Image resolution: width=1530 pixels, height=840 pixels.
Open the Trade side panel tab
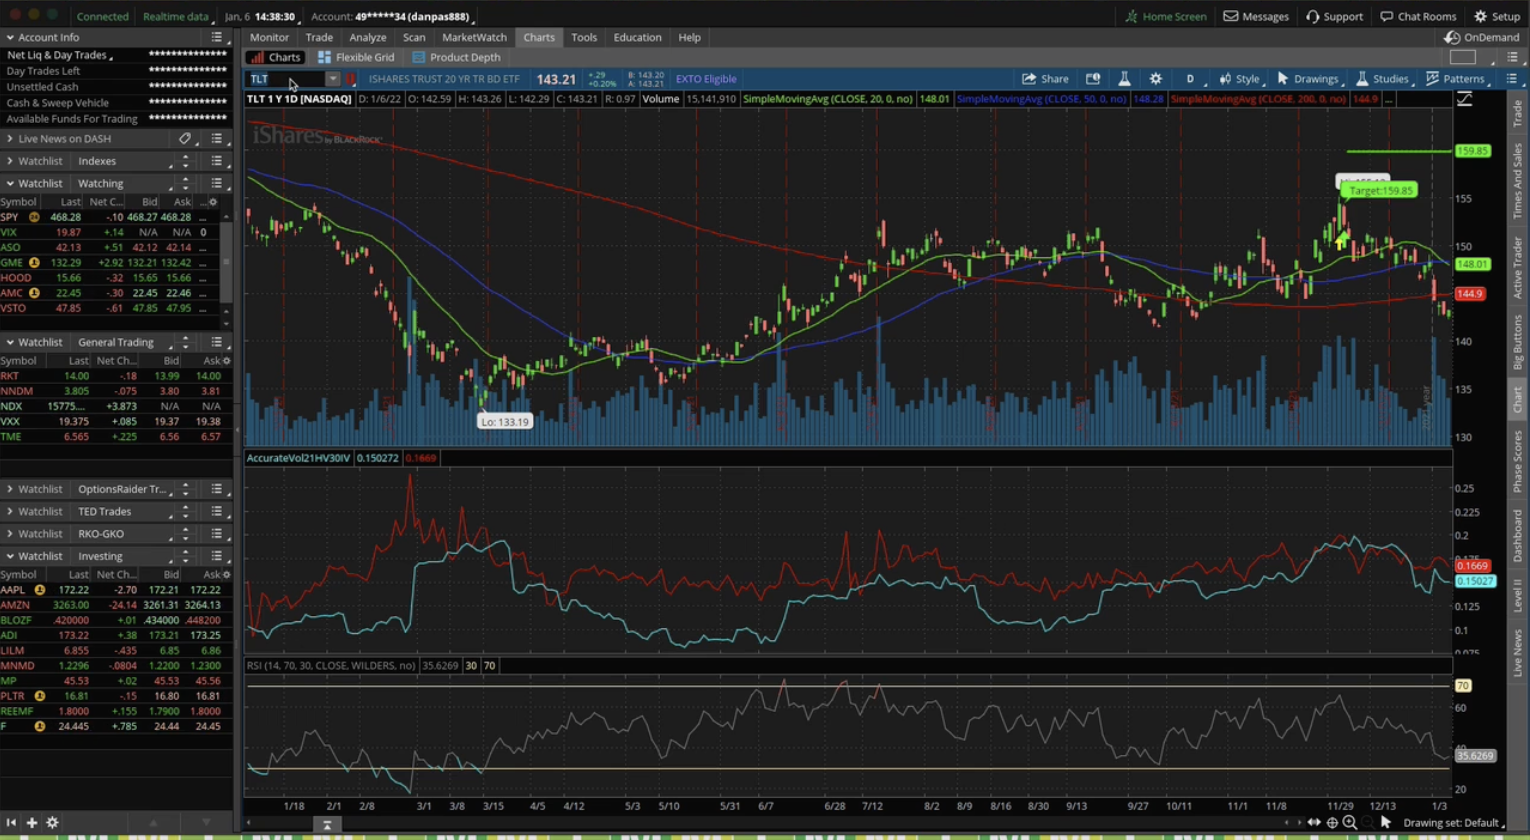pyautogui.click(x=1518, y=113)
